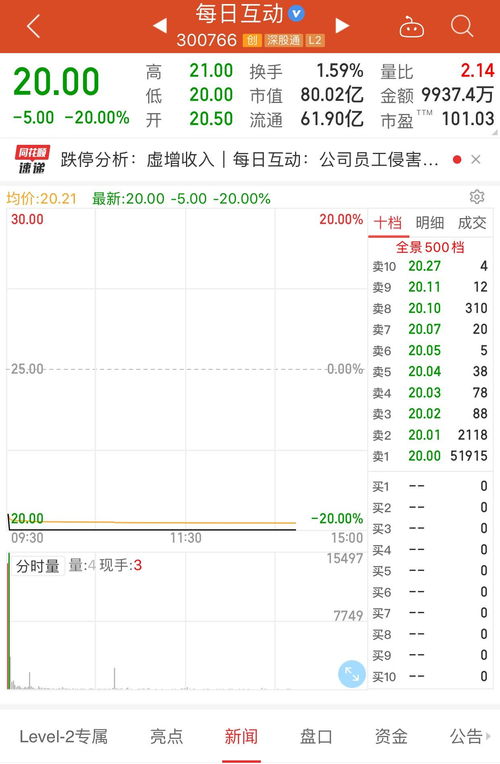Tap the 每日互动 stock name title
This screenshot has width=500, height=764.
(239, 13)
